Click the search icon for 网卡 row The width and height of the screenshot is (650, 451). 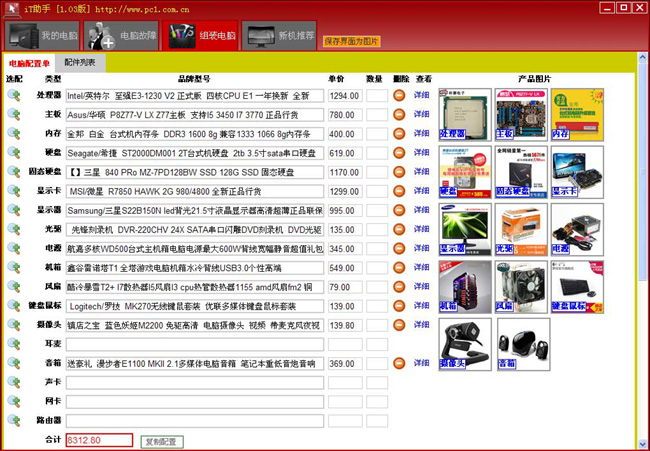14,401
